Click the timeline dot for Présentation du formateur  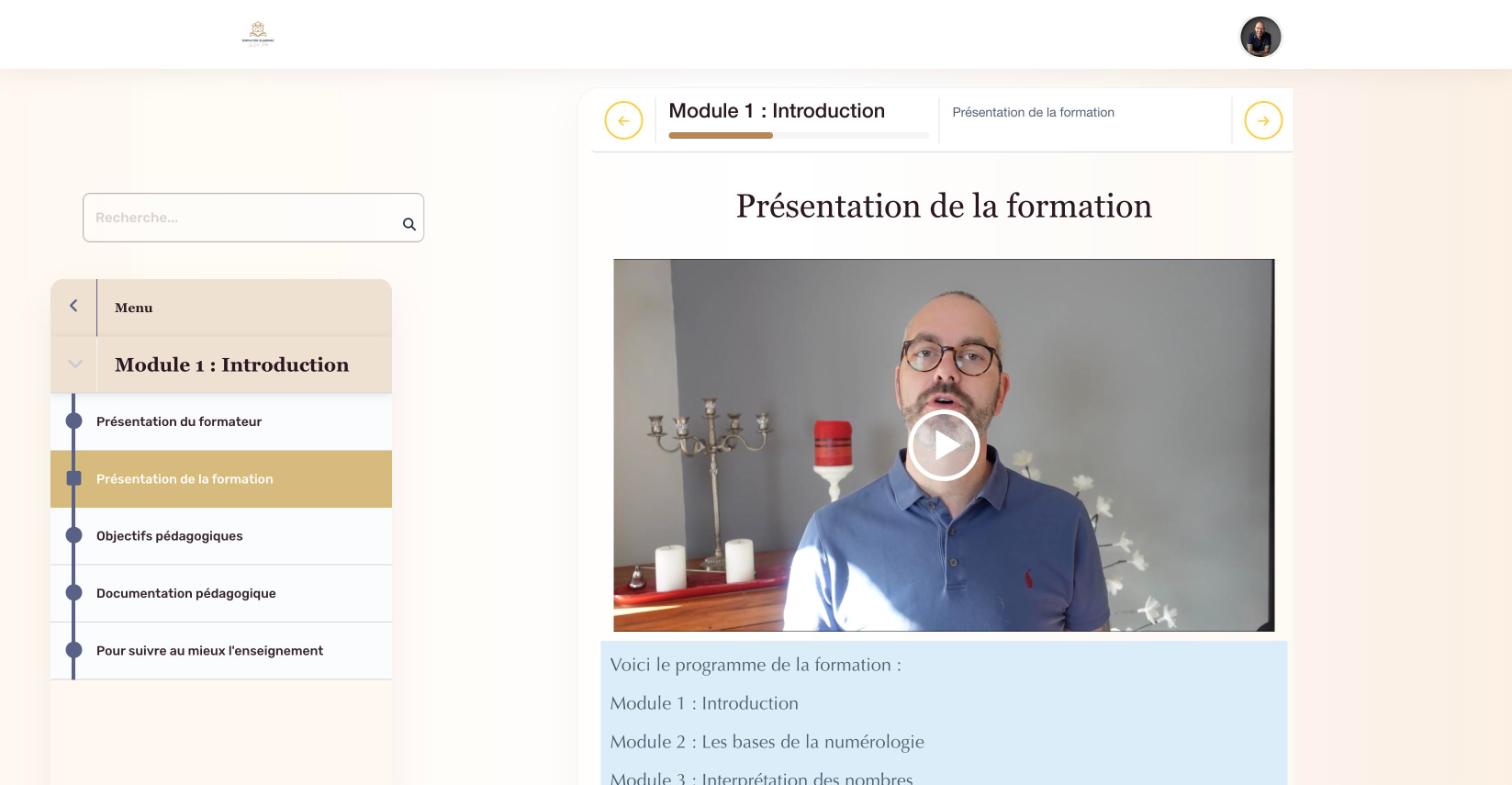(x=73, y=421)
